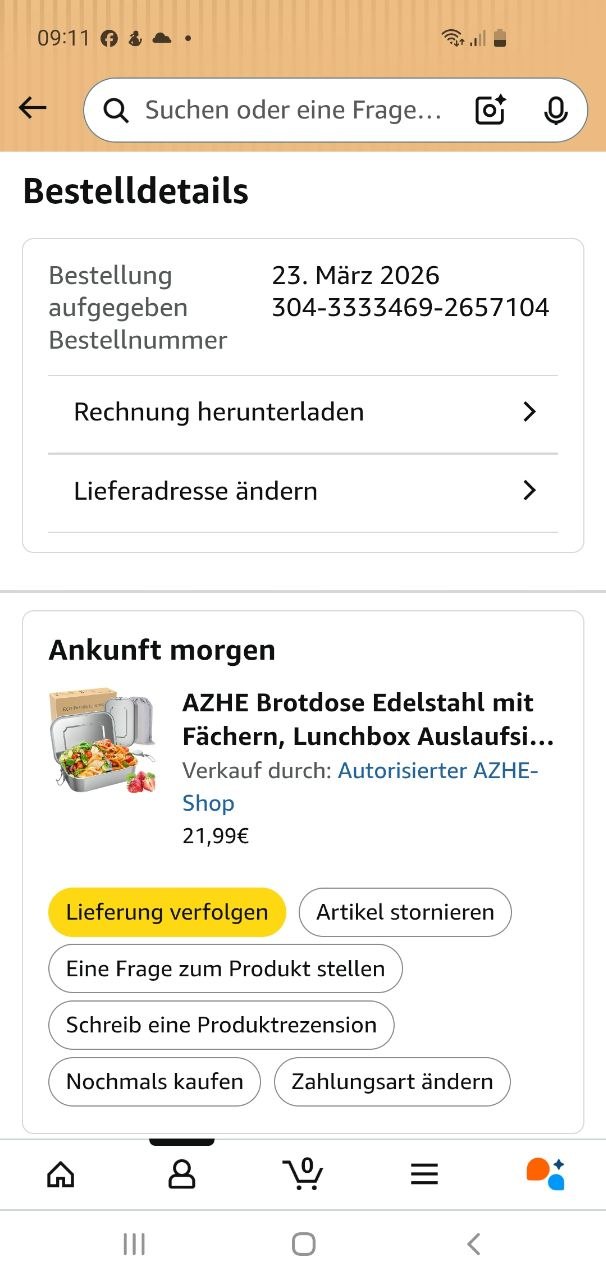Open the account profile tab icon
The height and width of the screenshot is (1280, 606).
click(x=182, y=1174)
